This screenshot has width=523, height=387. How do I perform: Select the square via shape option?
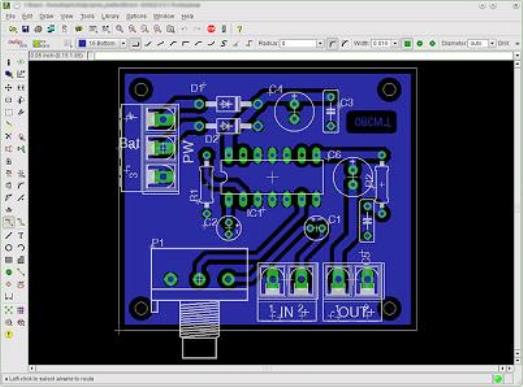[x=407, y=44]
